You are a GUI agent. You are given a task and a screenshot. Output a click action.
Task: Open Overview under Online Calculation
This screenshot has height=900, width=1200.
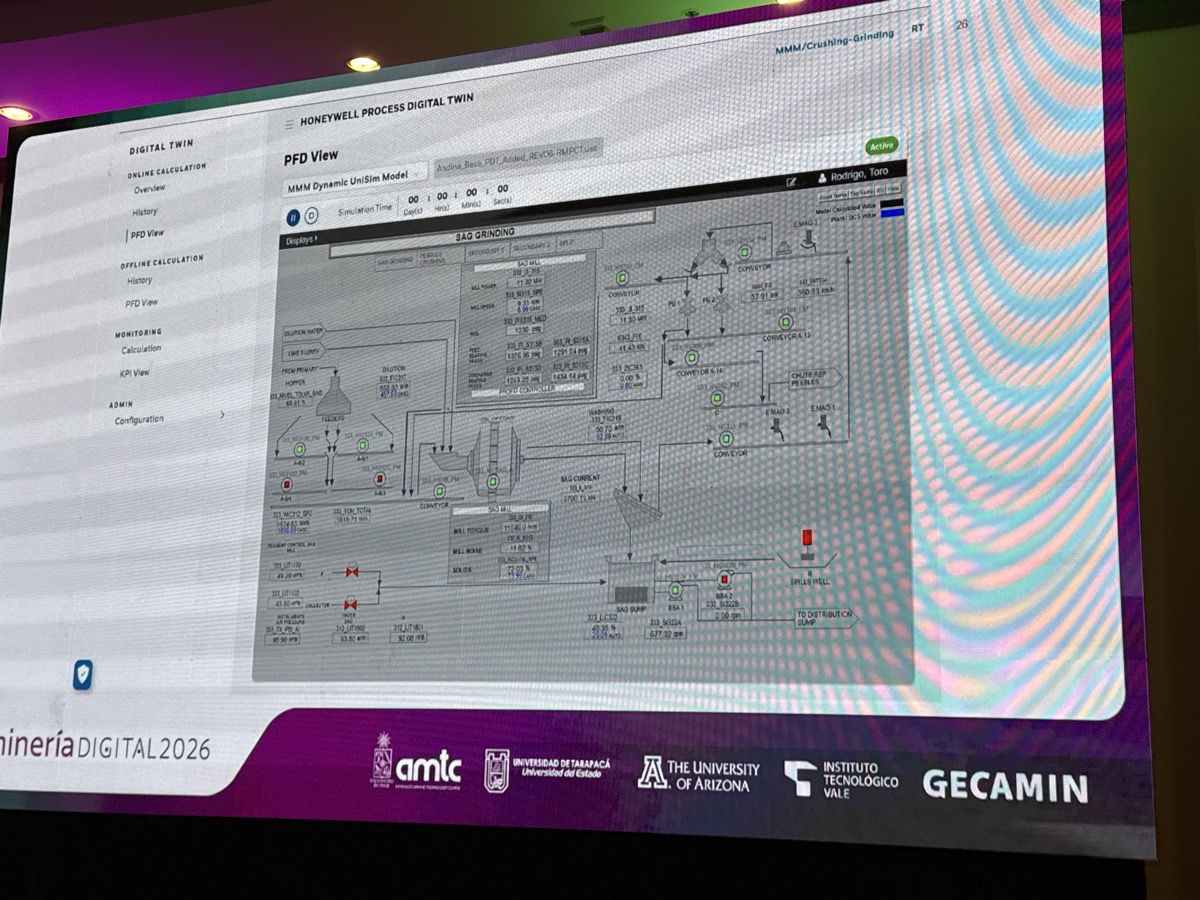point(150,189)
